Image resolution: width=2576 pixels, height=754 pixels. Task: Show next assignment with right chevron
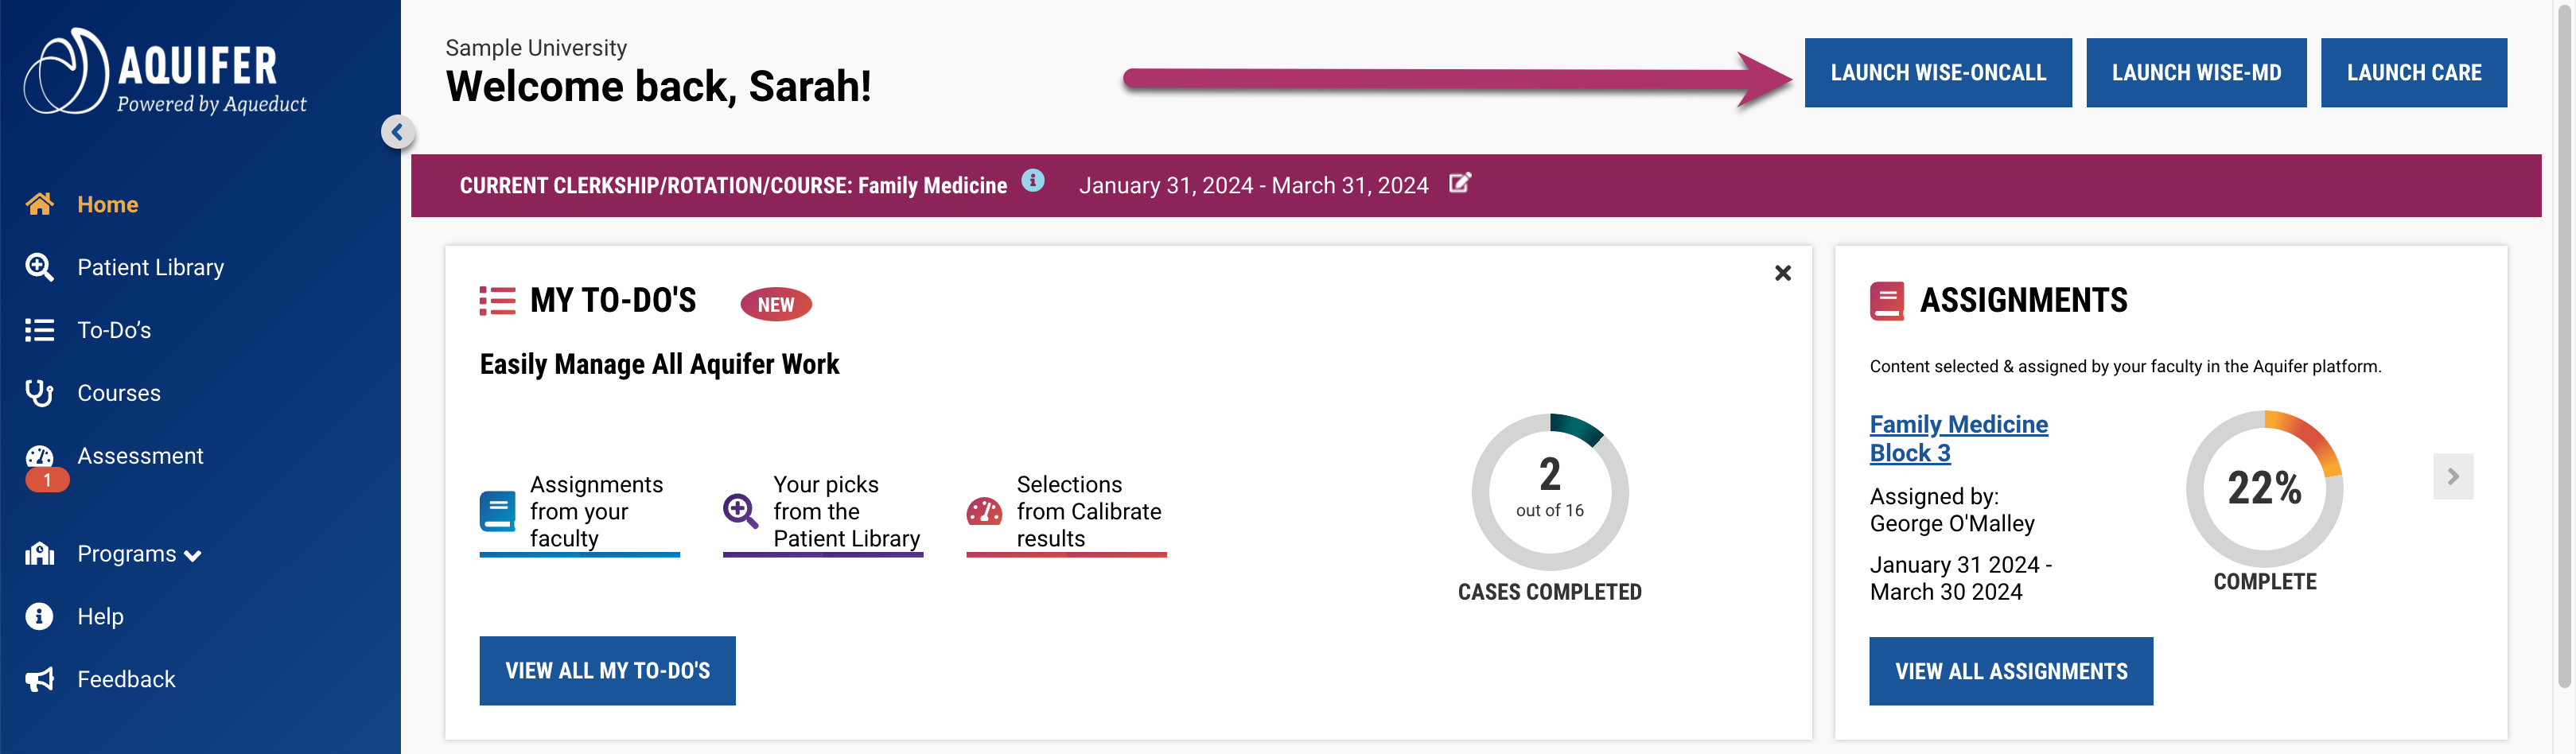2452,477
